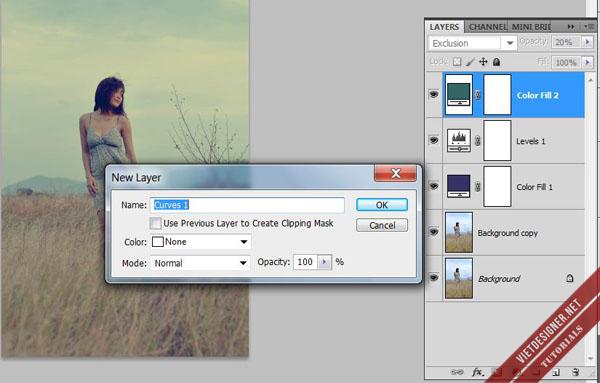
Task: Click the Layers panel scrollbar up arrow
Action: pos(591,80)
